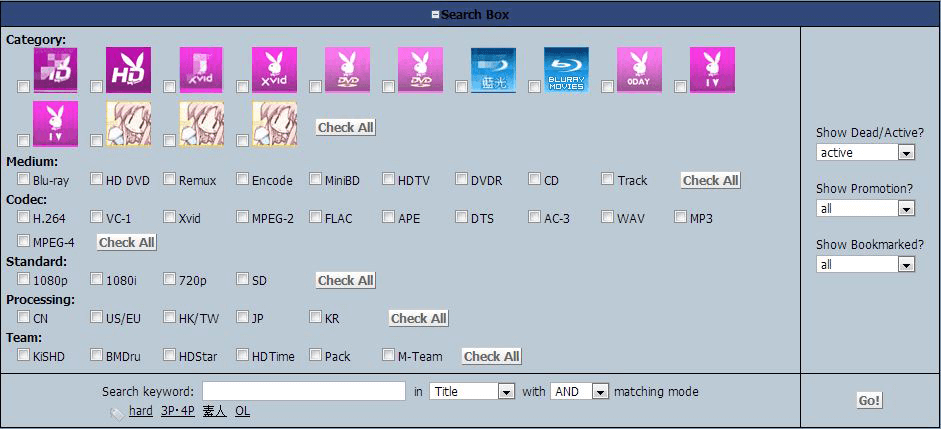The image size is (941, 429).
Task: Click the Bluray Movies category icon
Action: (567, 70)
